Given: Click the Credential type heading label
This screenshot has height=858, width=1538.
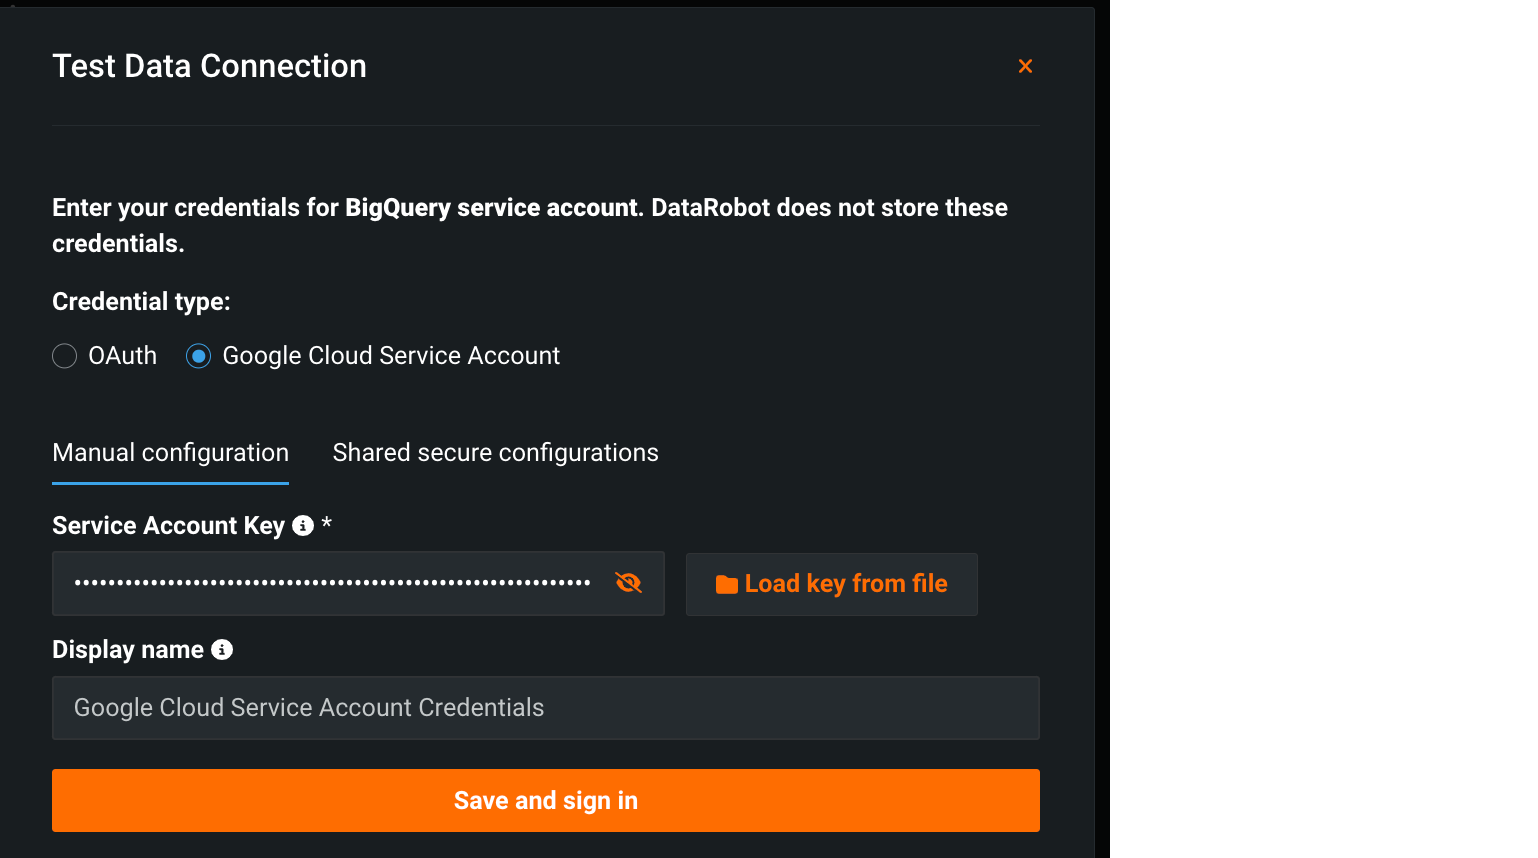Looking at the screenshot, I should coord(141,302).
